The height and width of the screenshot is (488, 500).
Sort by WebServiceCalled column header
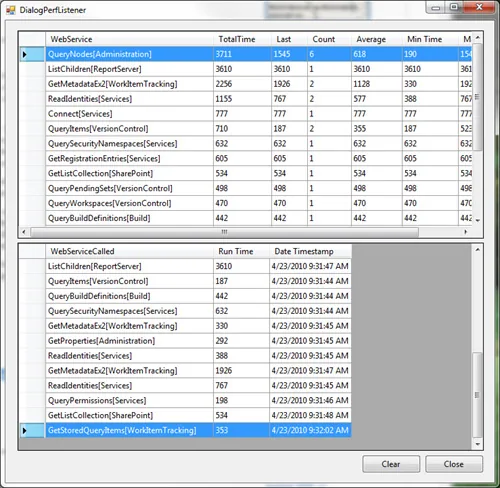[129, 251]
